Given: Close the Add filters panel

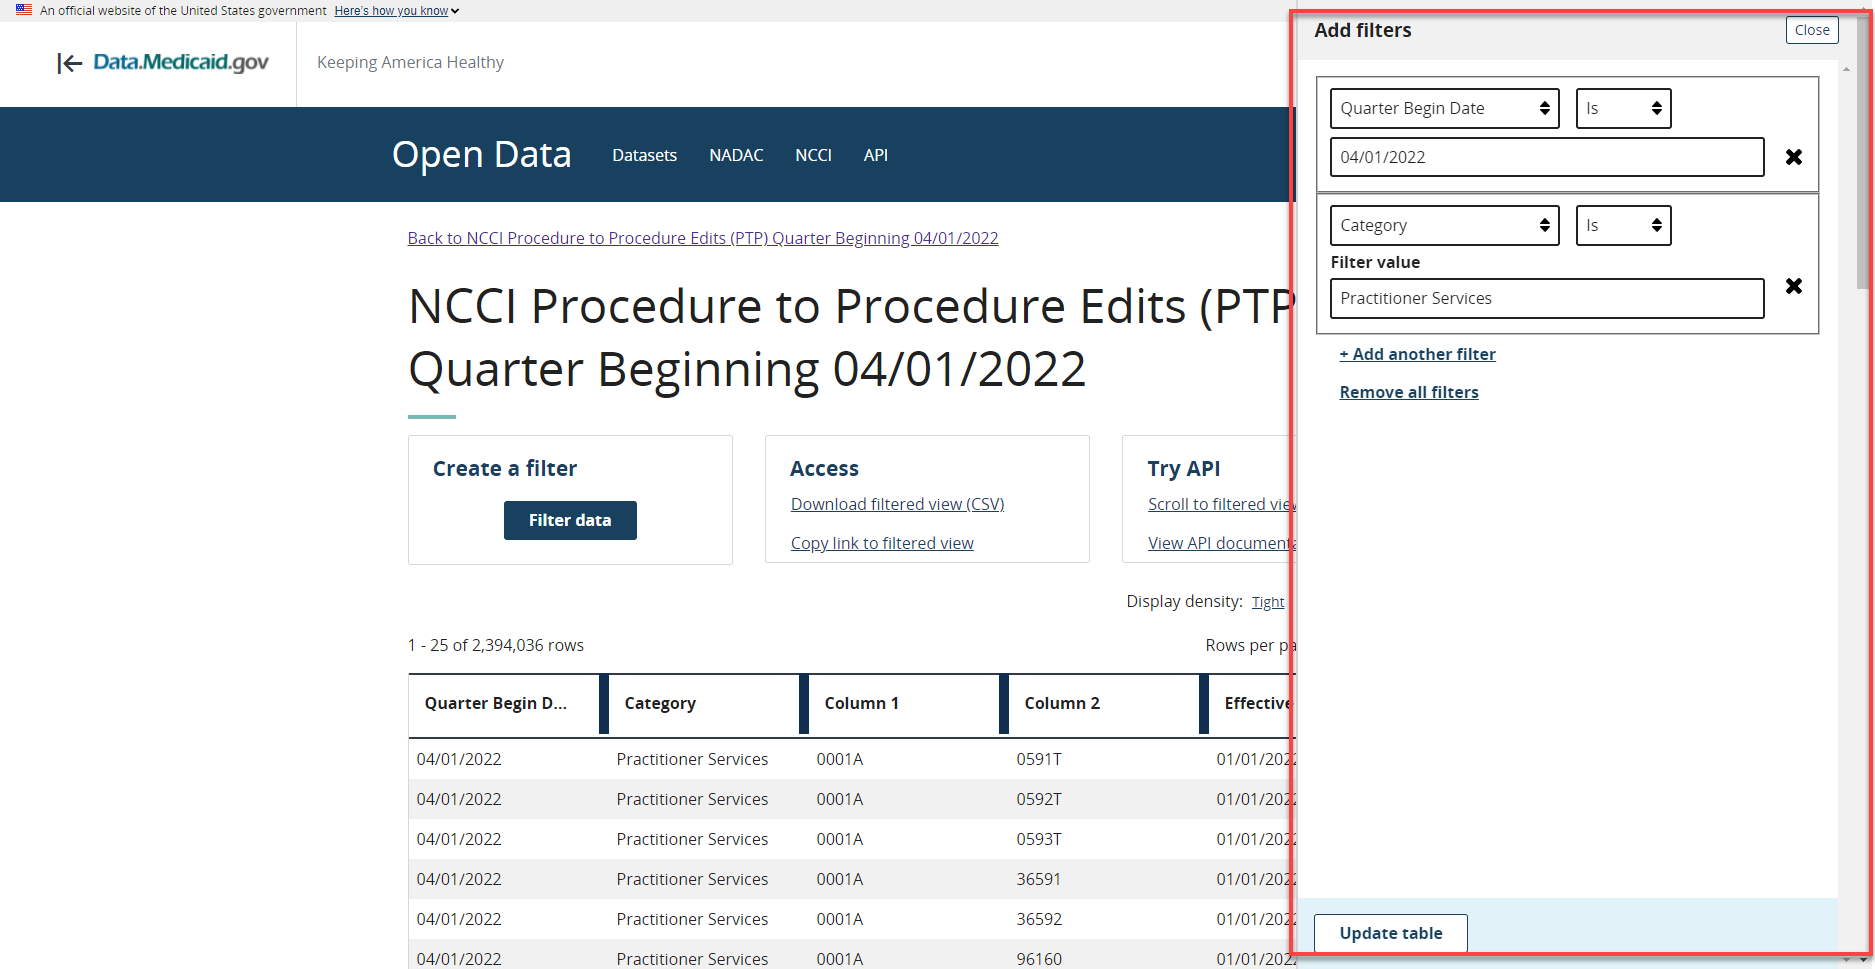Looking at the screenshot, I should (1812, 29).
